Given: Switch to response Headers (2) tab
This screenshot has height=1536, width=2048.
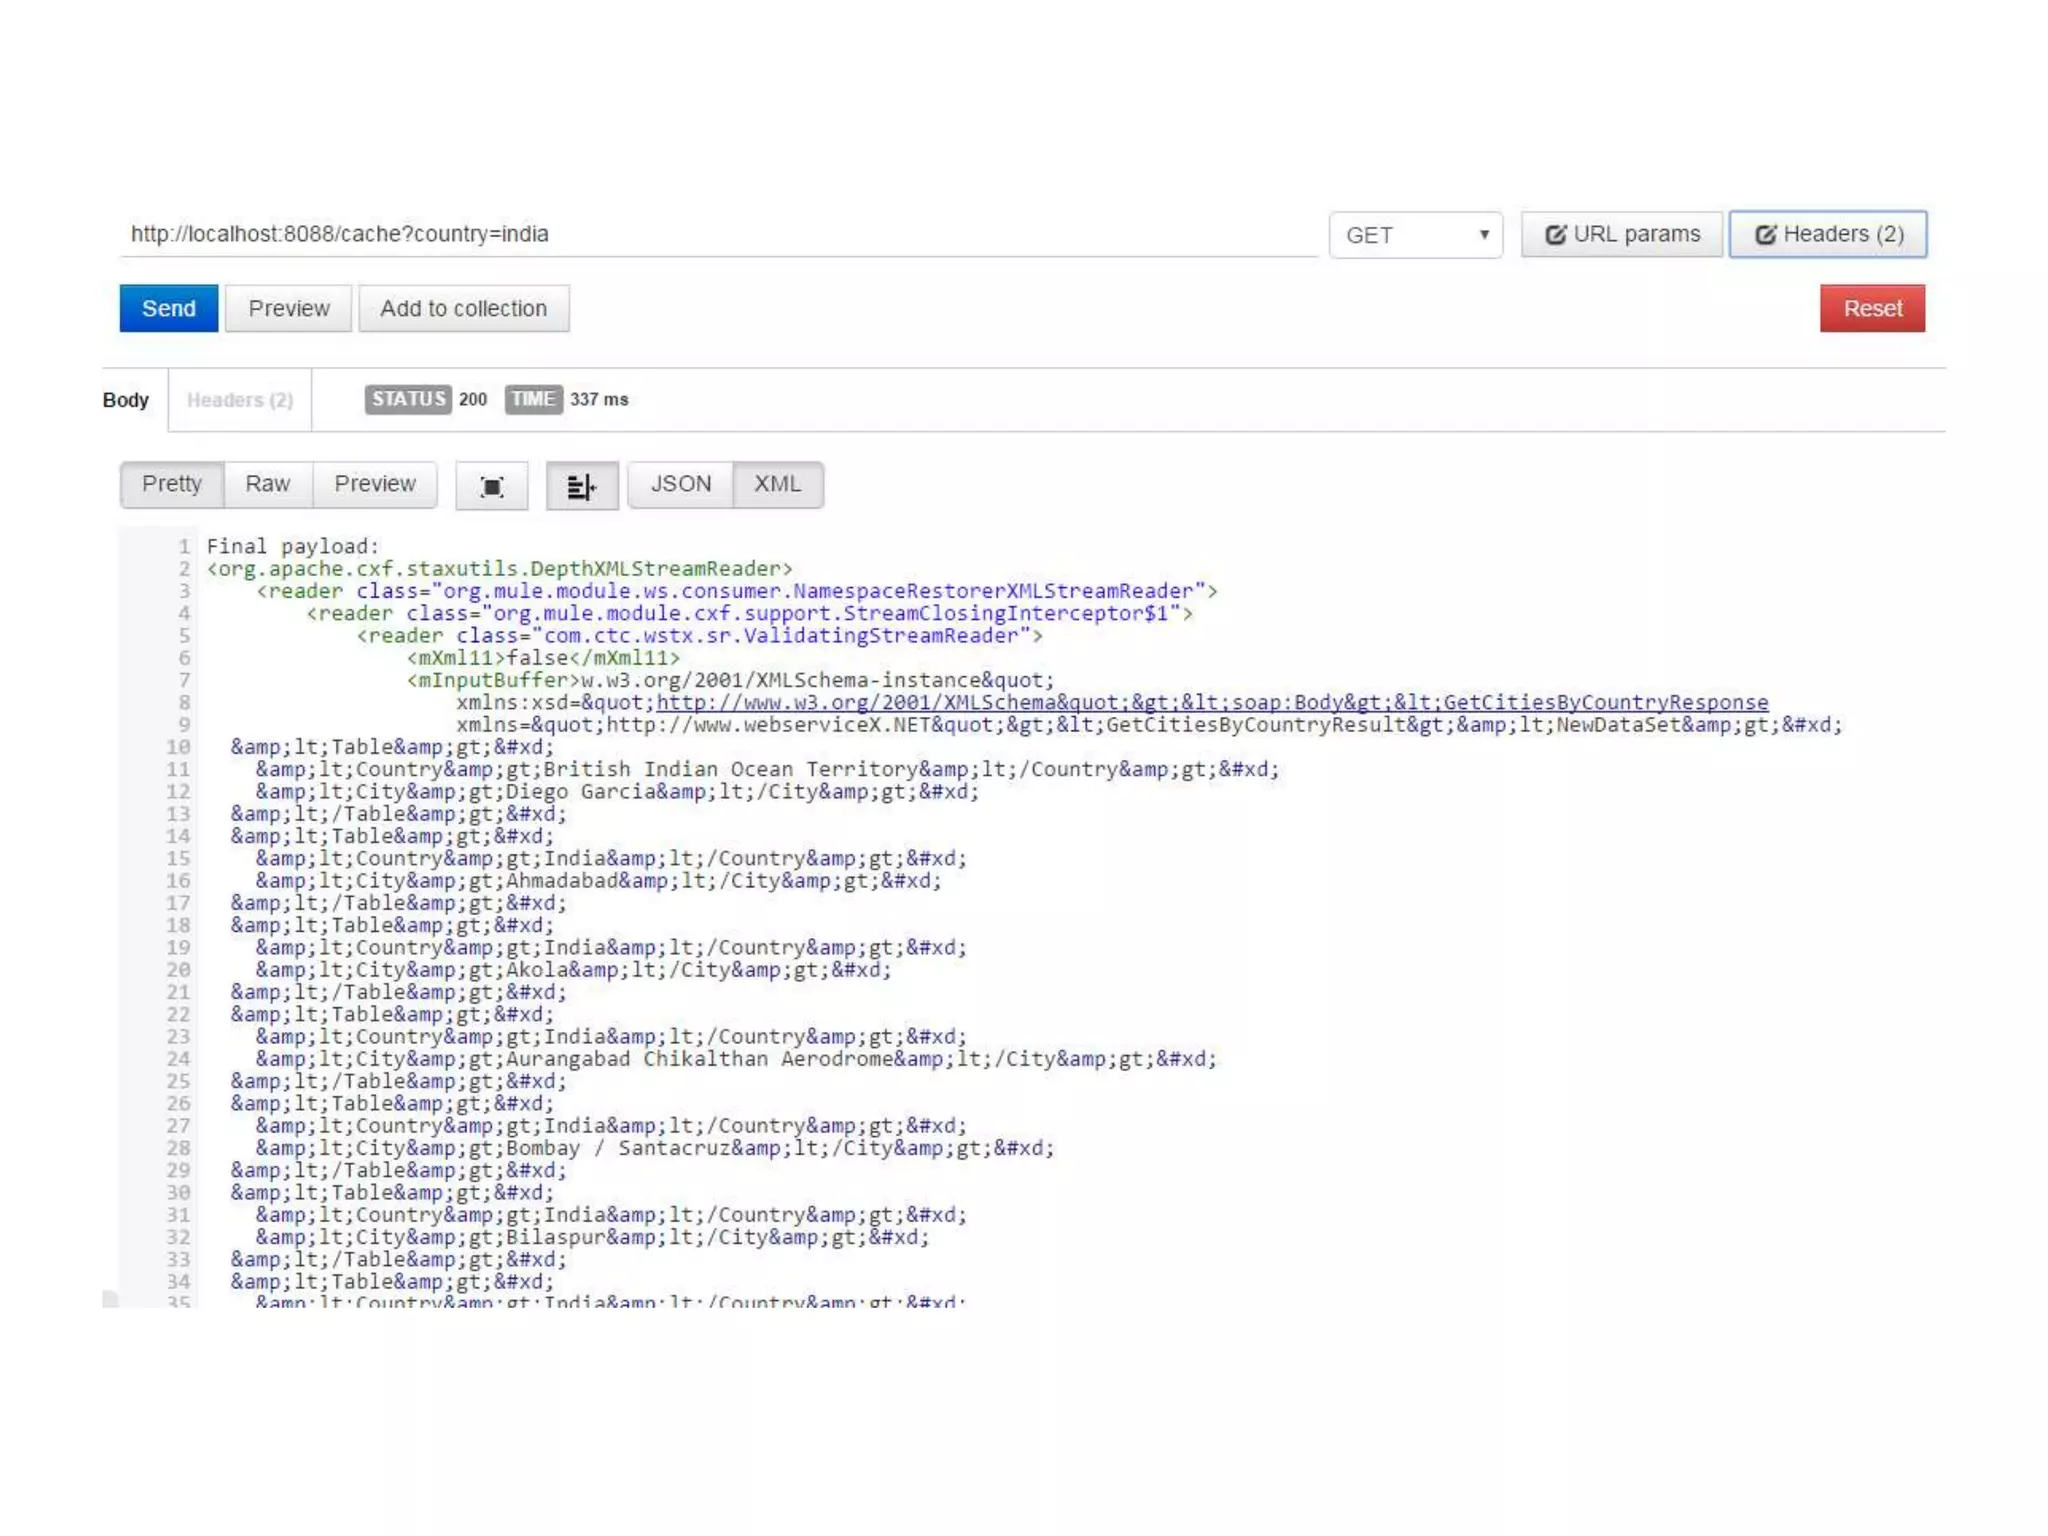Looking at the screenshot, I should click(240, 400).
